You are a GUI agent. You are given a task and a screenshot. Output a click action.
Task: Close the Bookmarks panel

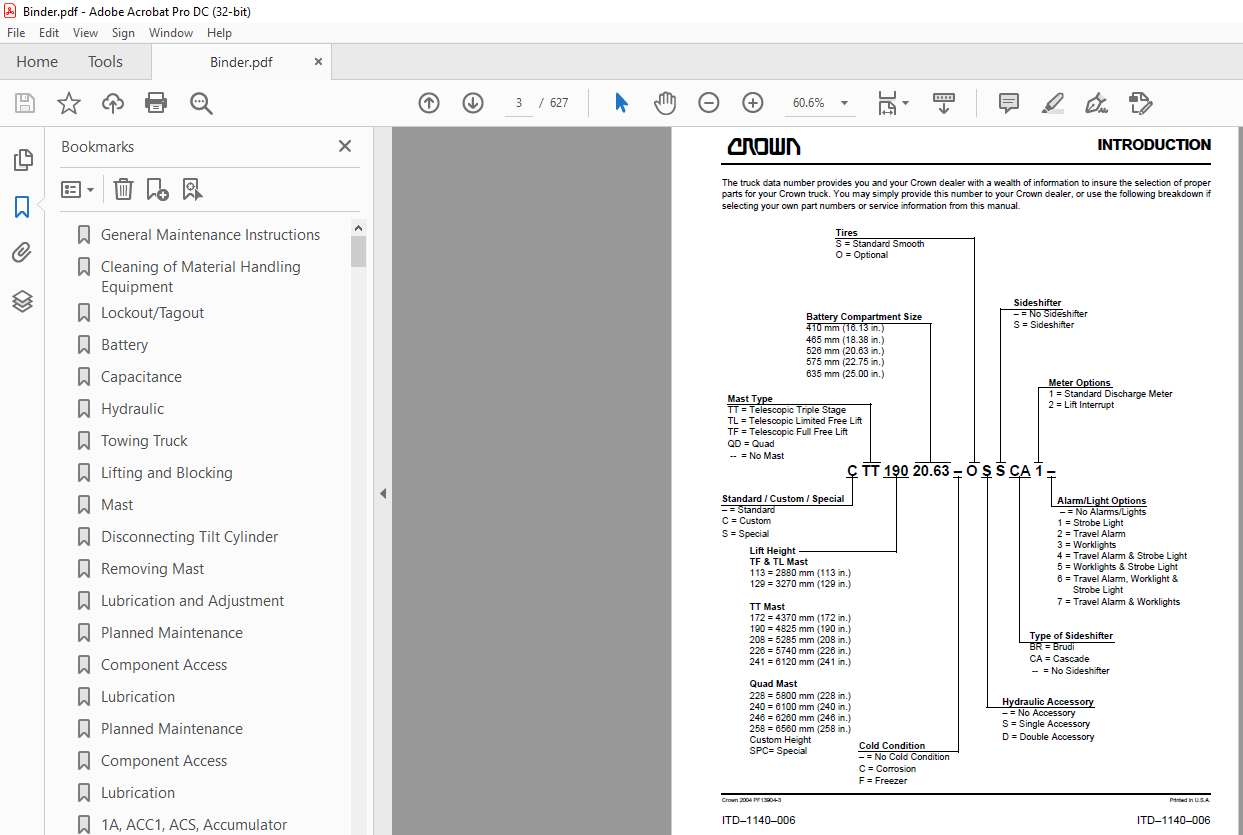(x=345, y=146)
